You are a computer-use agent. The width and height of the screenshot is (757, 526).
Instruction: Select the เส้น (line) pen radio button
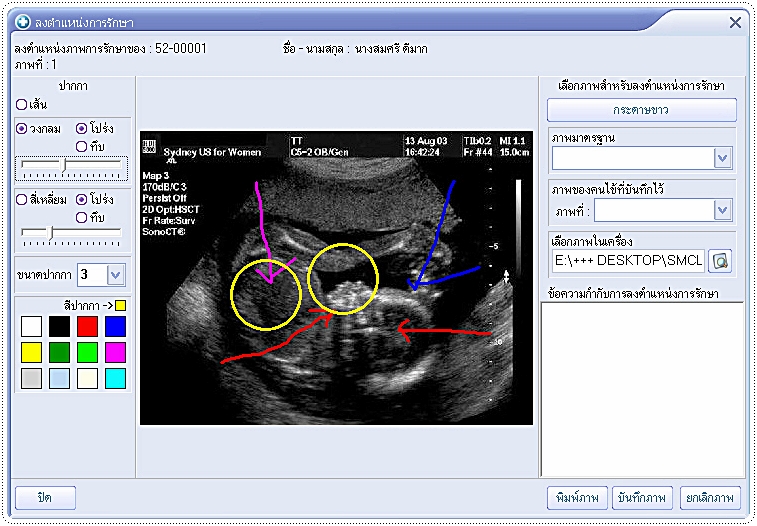[22, 104]
